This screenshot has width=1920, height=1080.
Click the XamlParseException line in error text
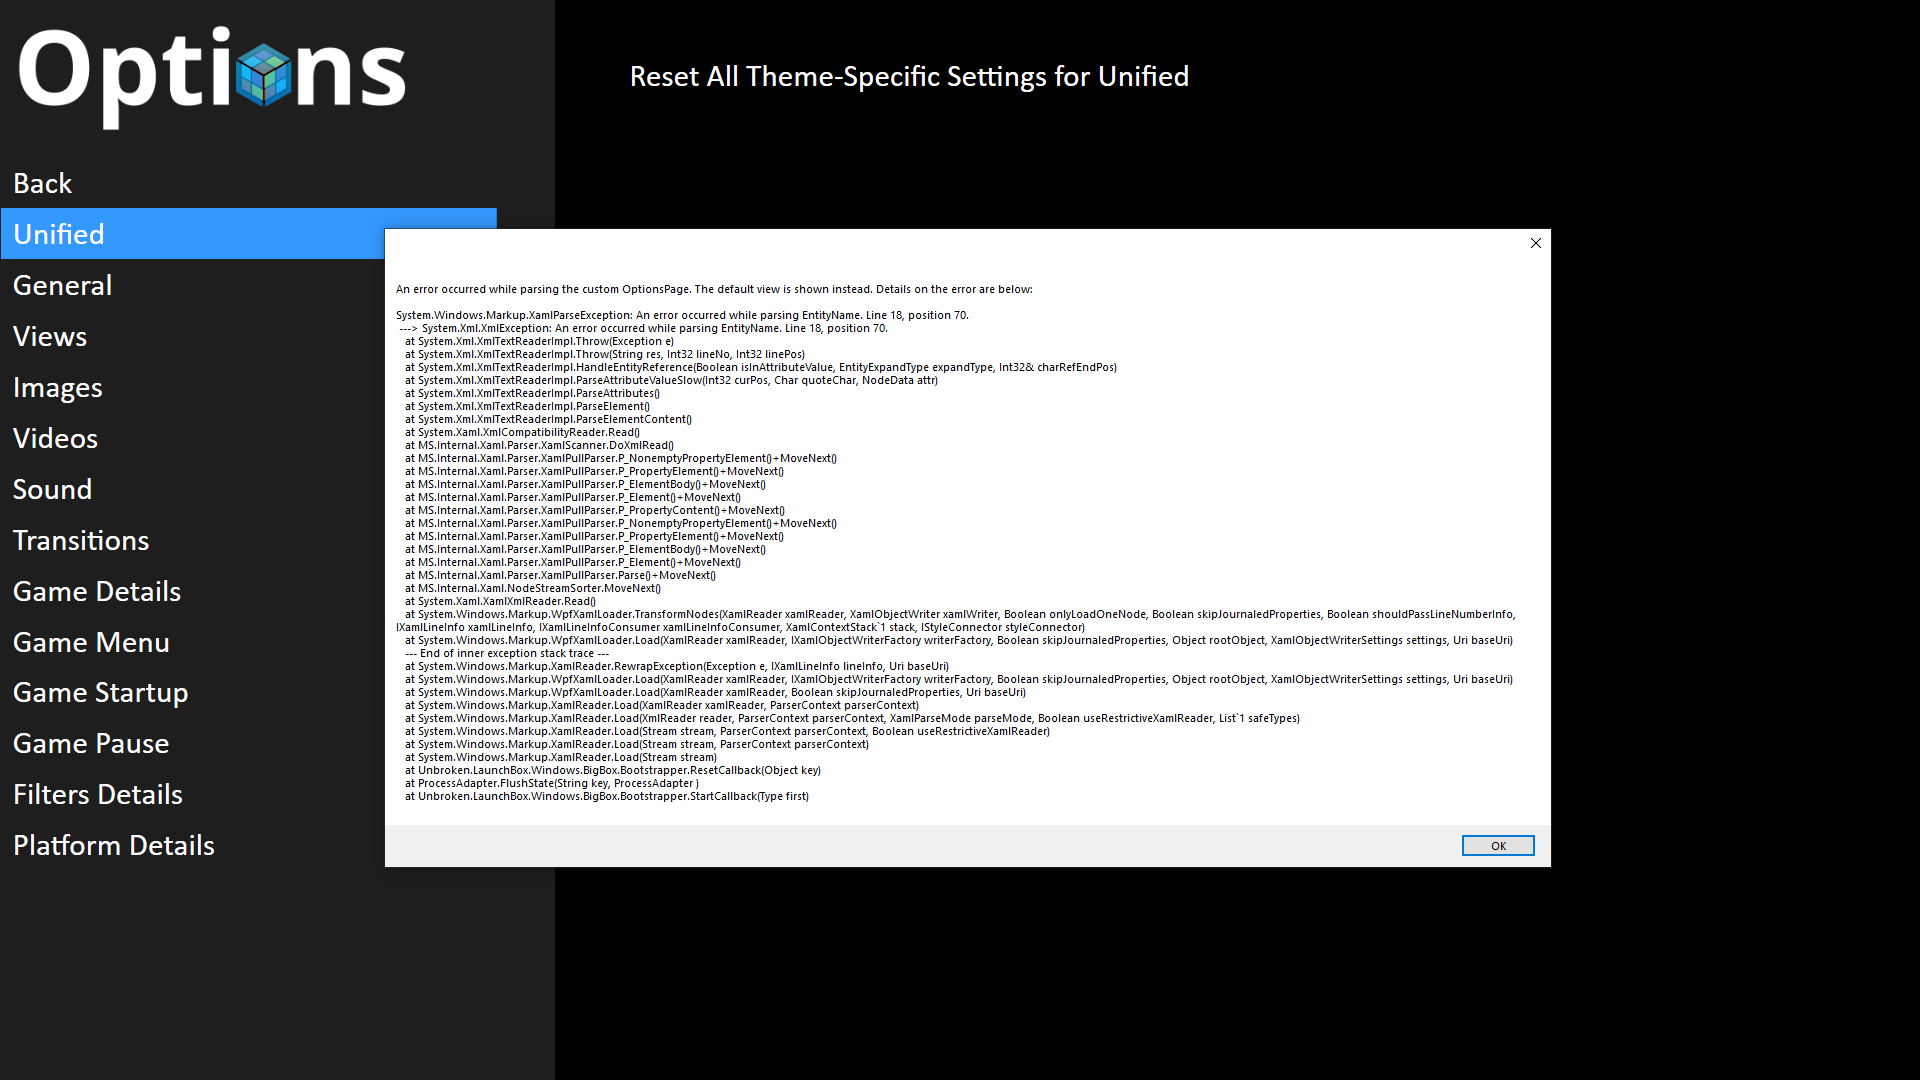pos(682,315)
